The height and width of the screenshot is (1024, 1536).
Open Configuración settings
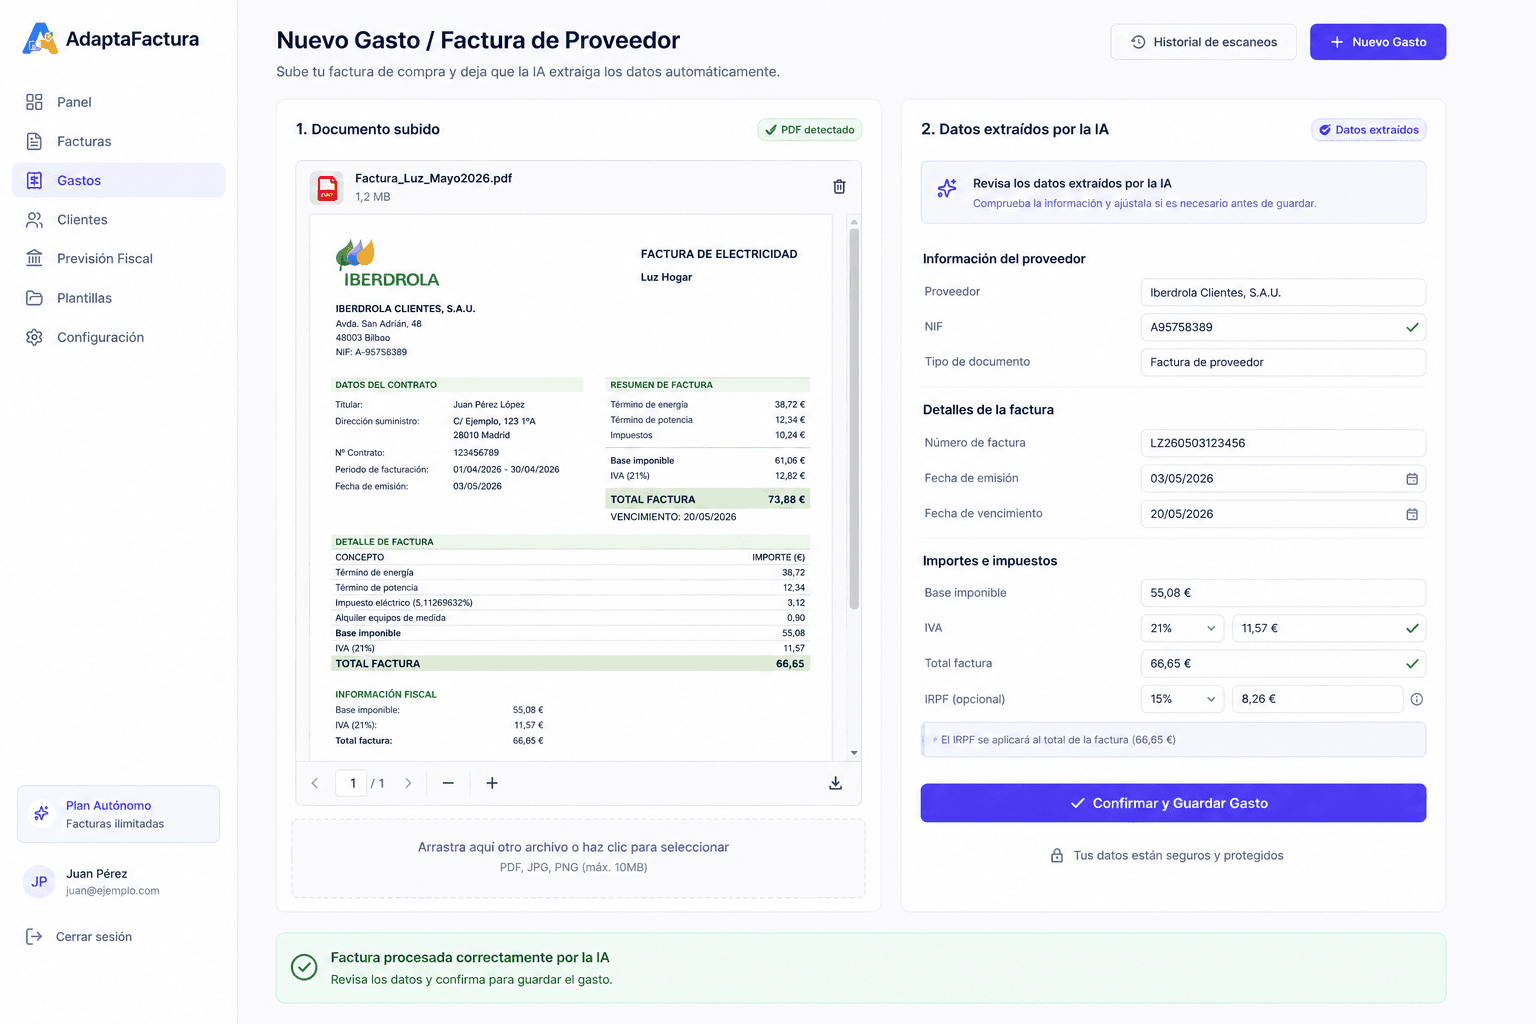click(119, 337)
